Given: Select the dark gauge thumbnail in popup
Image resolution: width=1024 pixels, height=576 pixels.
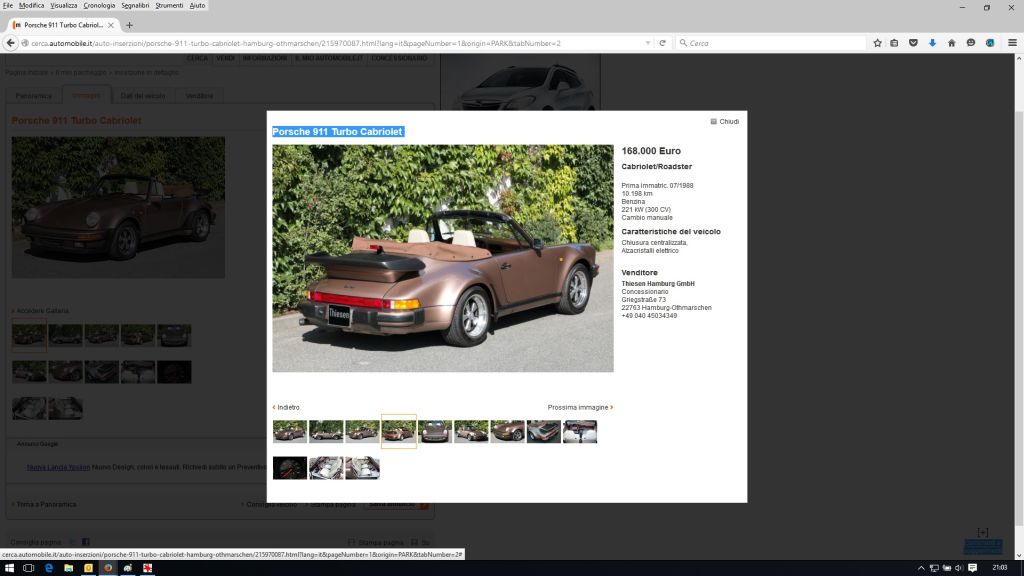Looking at the screenshot, I should (289, 468).
